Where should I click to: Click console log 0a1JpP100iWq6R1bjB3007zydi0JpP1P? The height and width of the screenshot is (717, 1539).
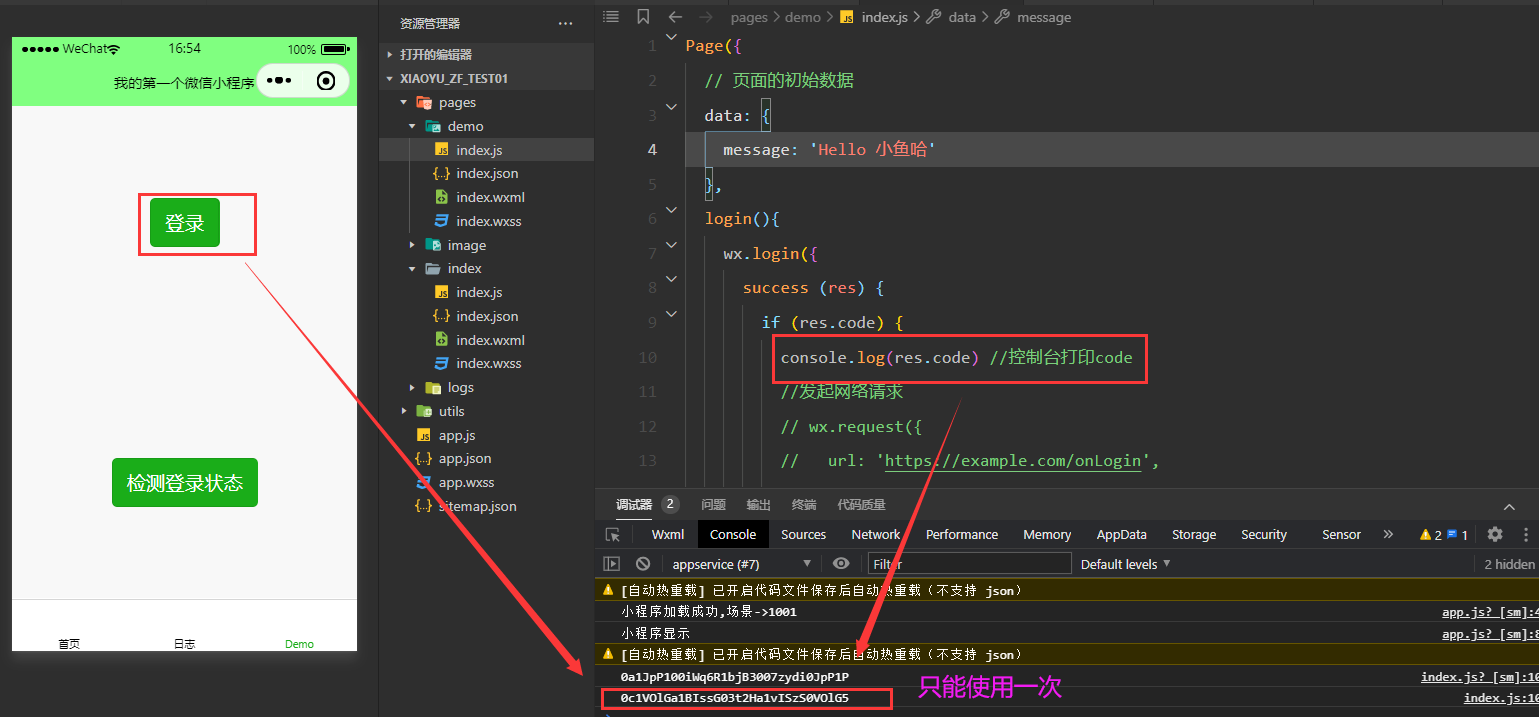coord(734,677)
